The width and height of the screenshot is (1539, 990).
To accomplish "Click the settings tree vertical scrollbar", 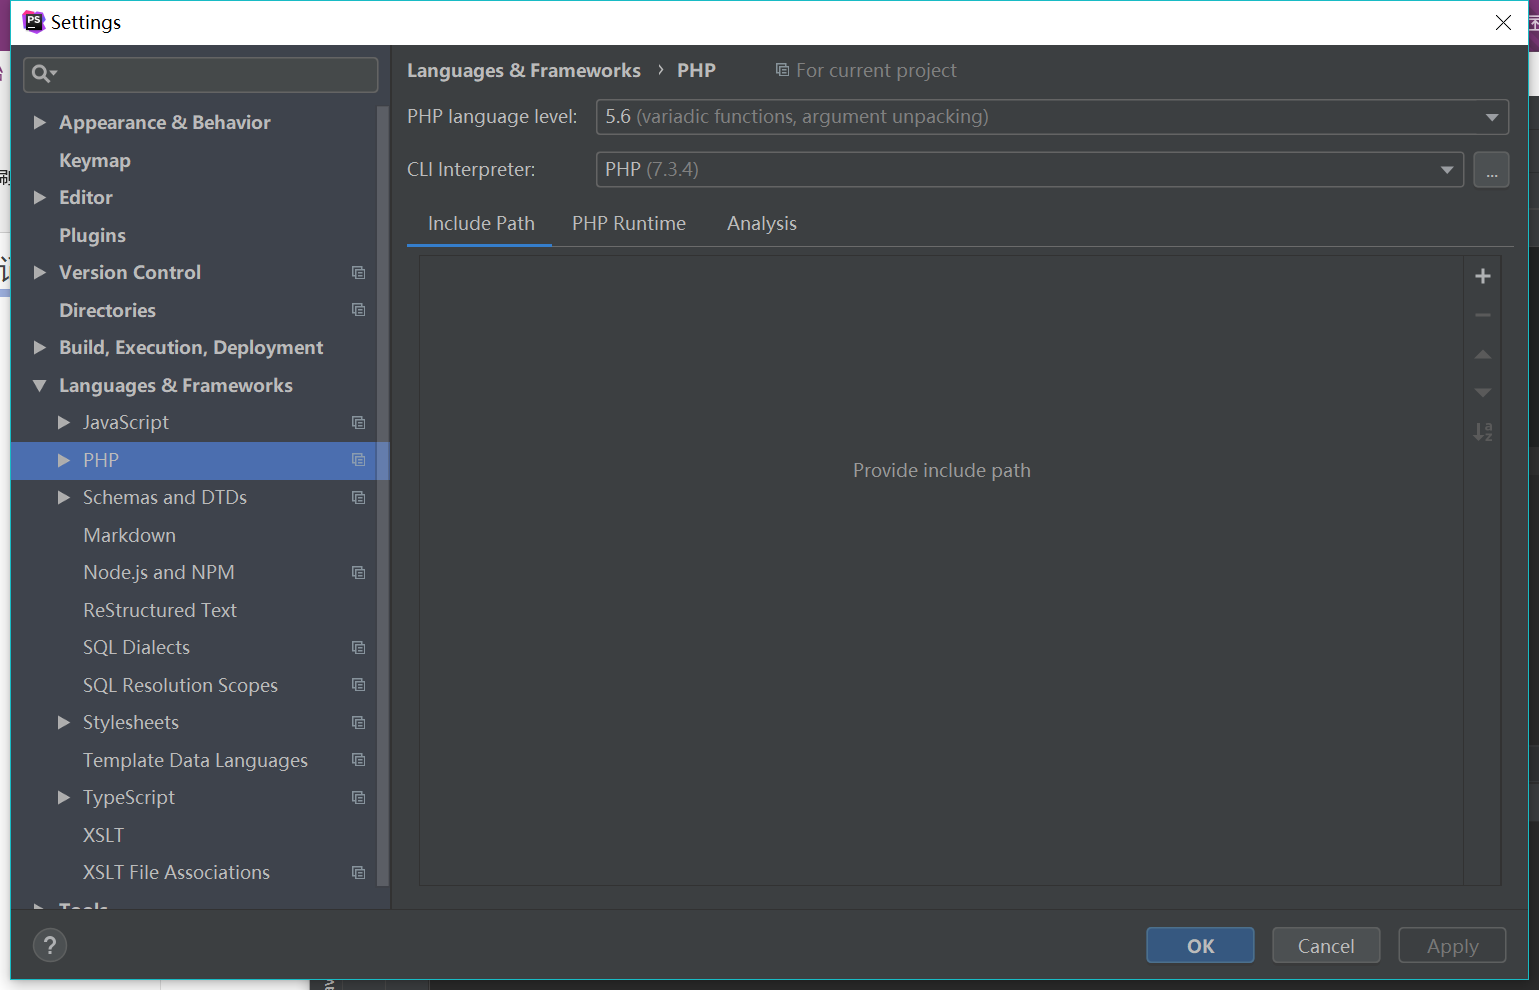I will pyautogui.click(x=382, y=495).
